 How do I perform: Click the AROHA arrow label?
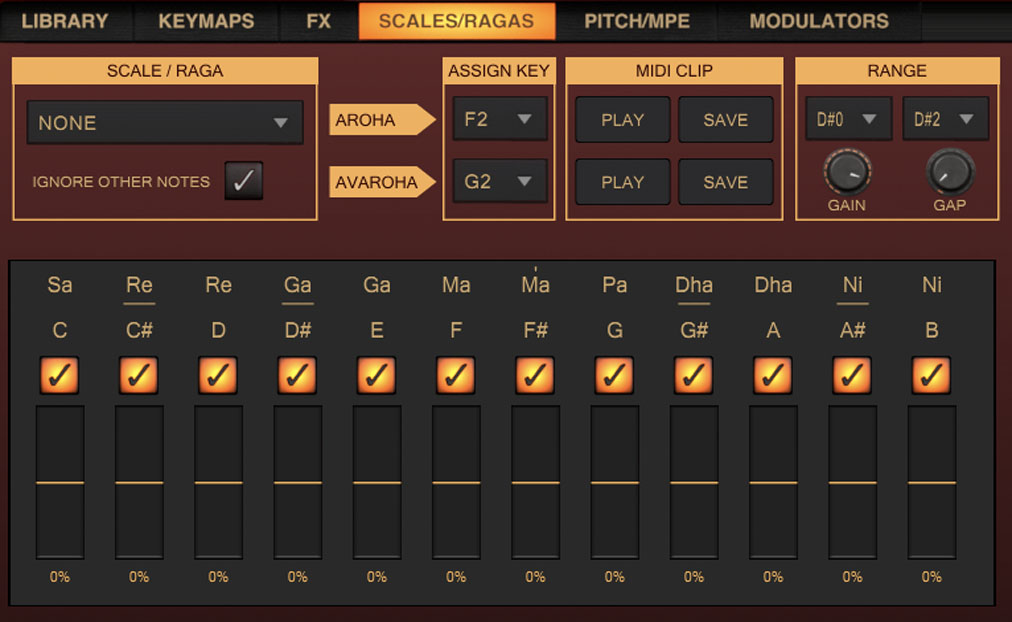pos(382,119)
